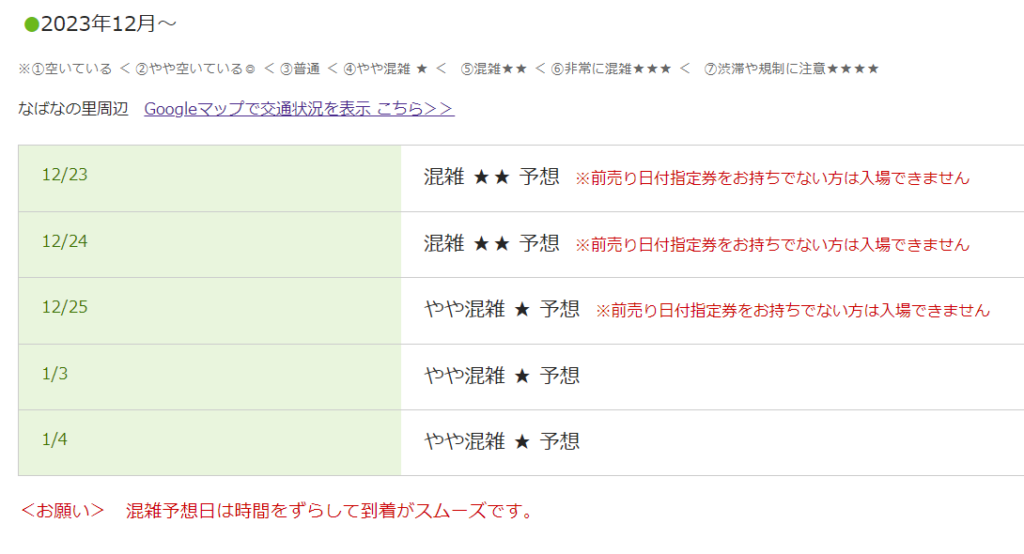Image resolution: width=1024 pixels, height=554 pixels.
Task: Open the Googleマップで交通状況を表示 link
Action: pos(299,109)
